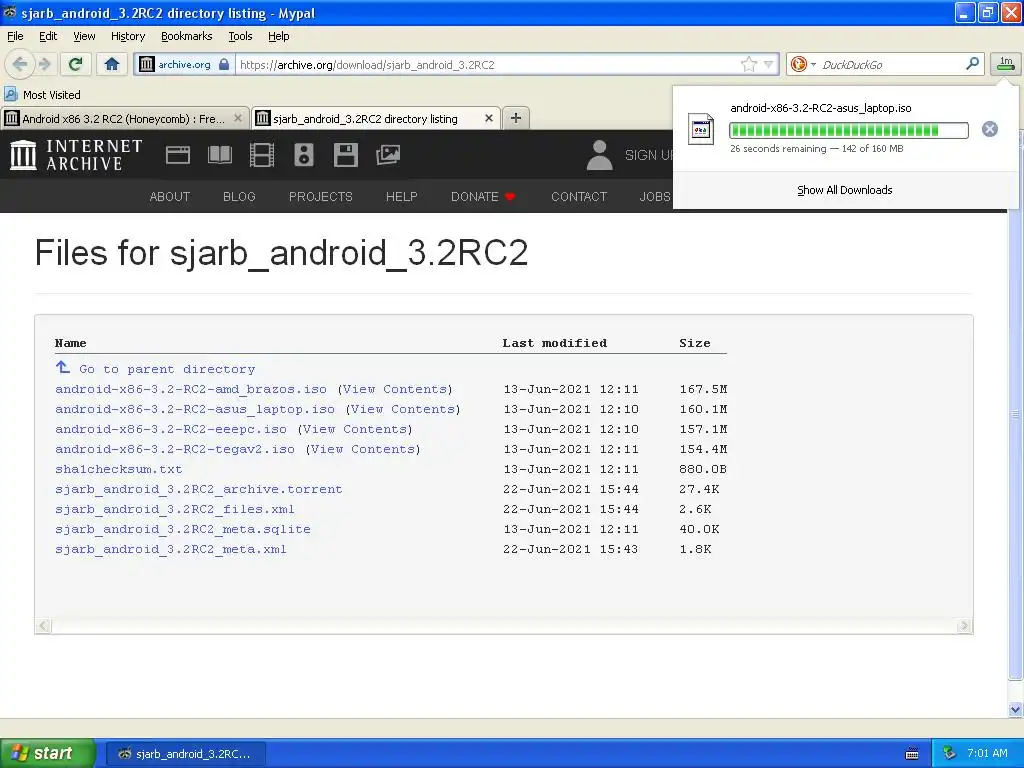This screenshot has height=768, width=1024.
Task: Open the BLOG link
Action: [x=239, y=197]
